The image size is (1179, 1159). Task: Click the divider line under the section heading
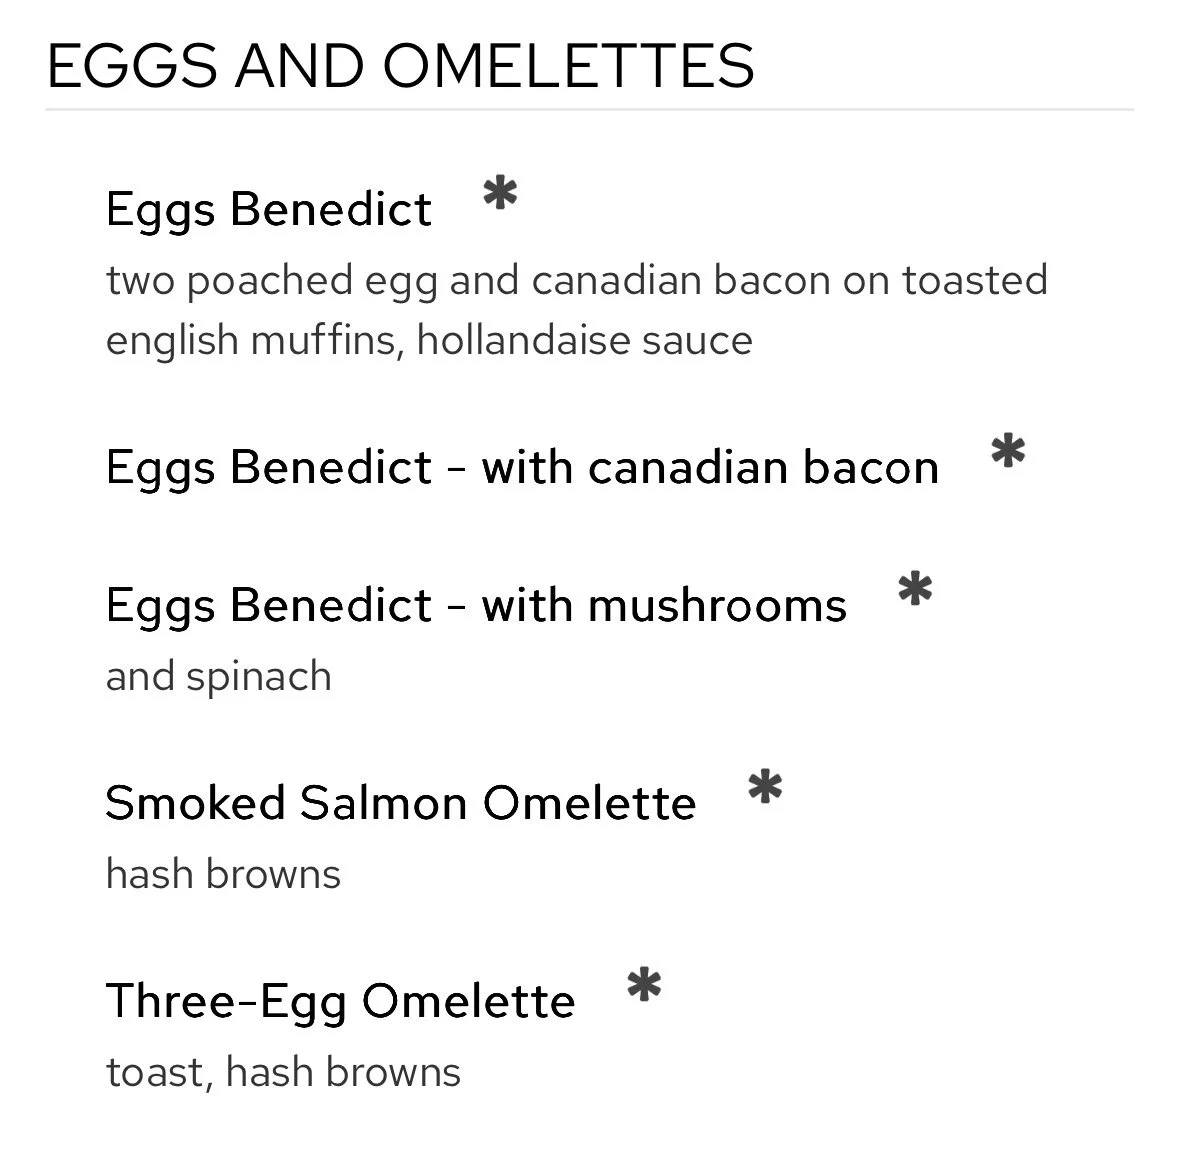(x=590, y=110)
